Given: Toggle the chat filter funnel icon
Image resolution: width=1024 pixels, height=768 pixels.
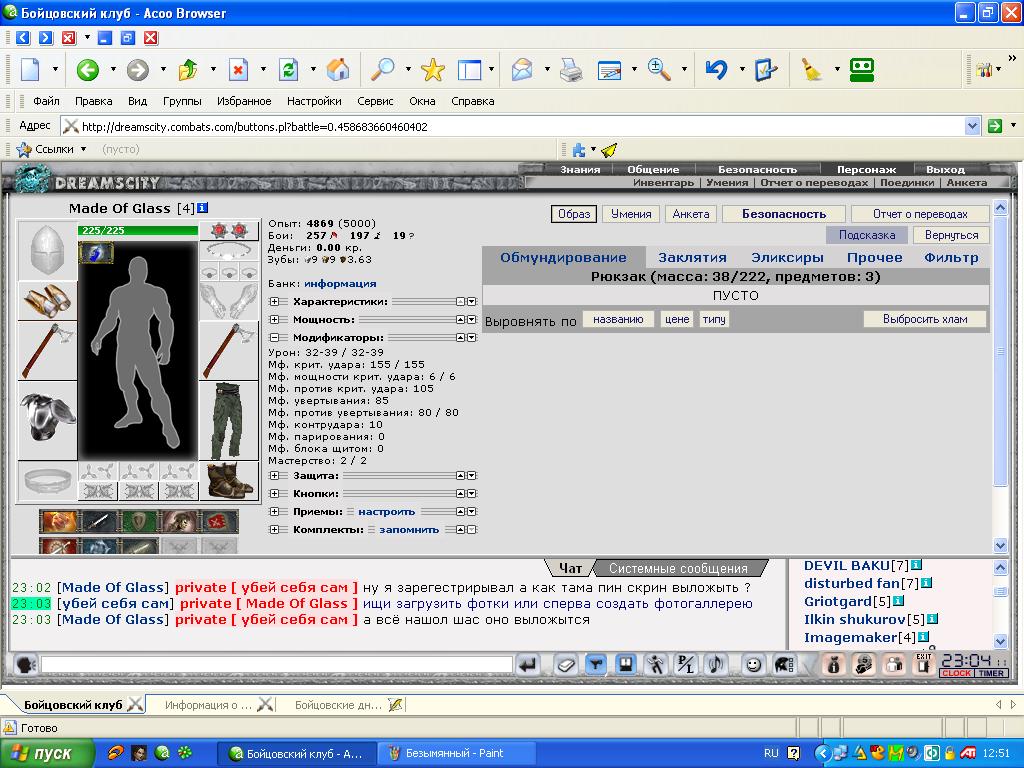Looking at the screenshot, I should pos(596,665).
